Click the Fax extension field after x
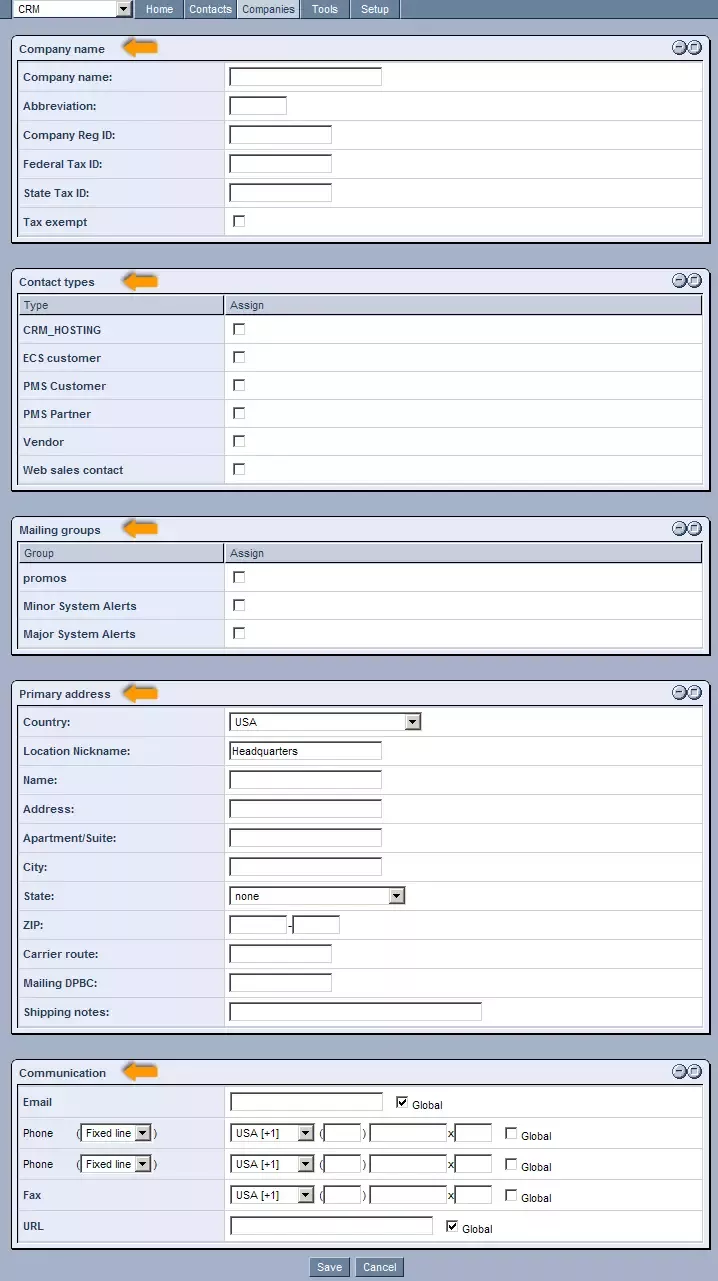Image resolution: width=718 pixels, height=1281 pixels. [x=473, y=1195]
